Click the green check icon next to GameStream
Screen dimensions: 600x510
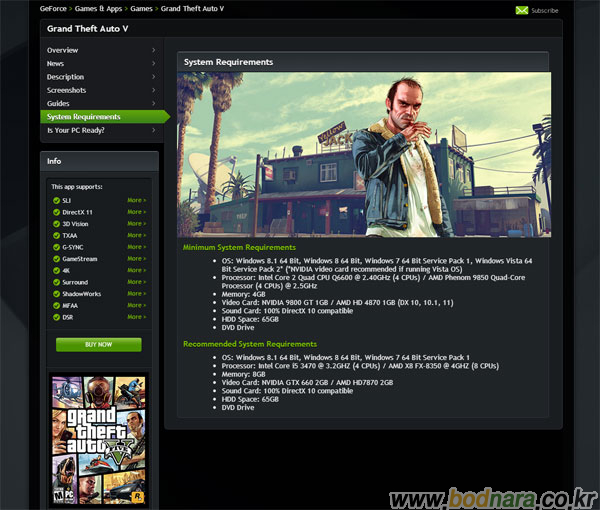pos(56,259)
